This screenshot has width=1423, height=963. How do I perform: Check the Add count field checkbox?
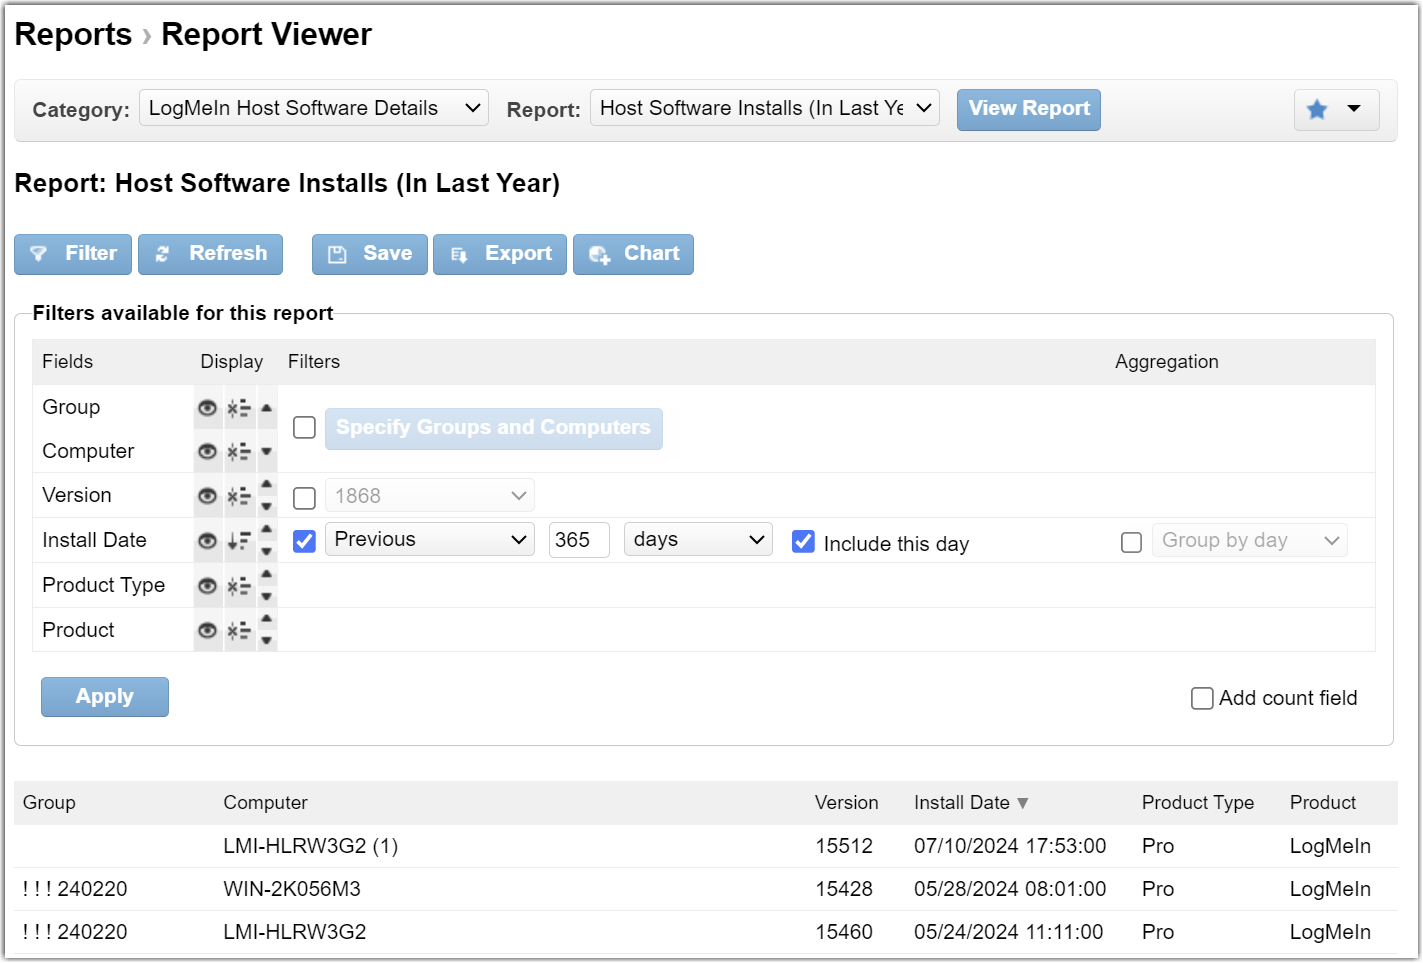(x=1202, y=698)
